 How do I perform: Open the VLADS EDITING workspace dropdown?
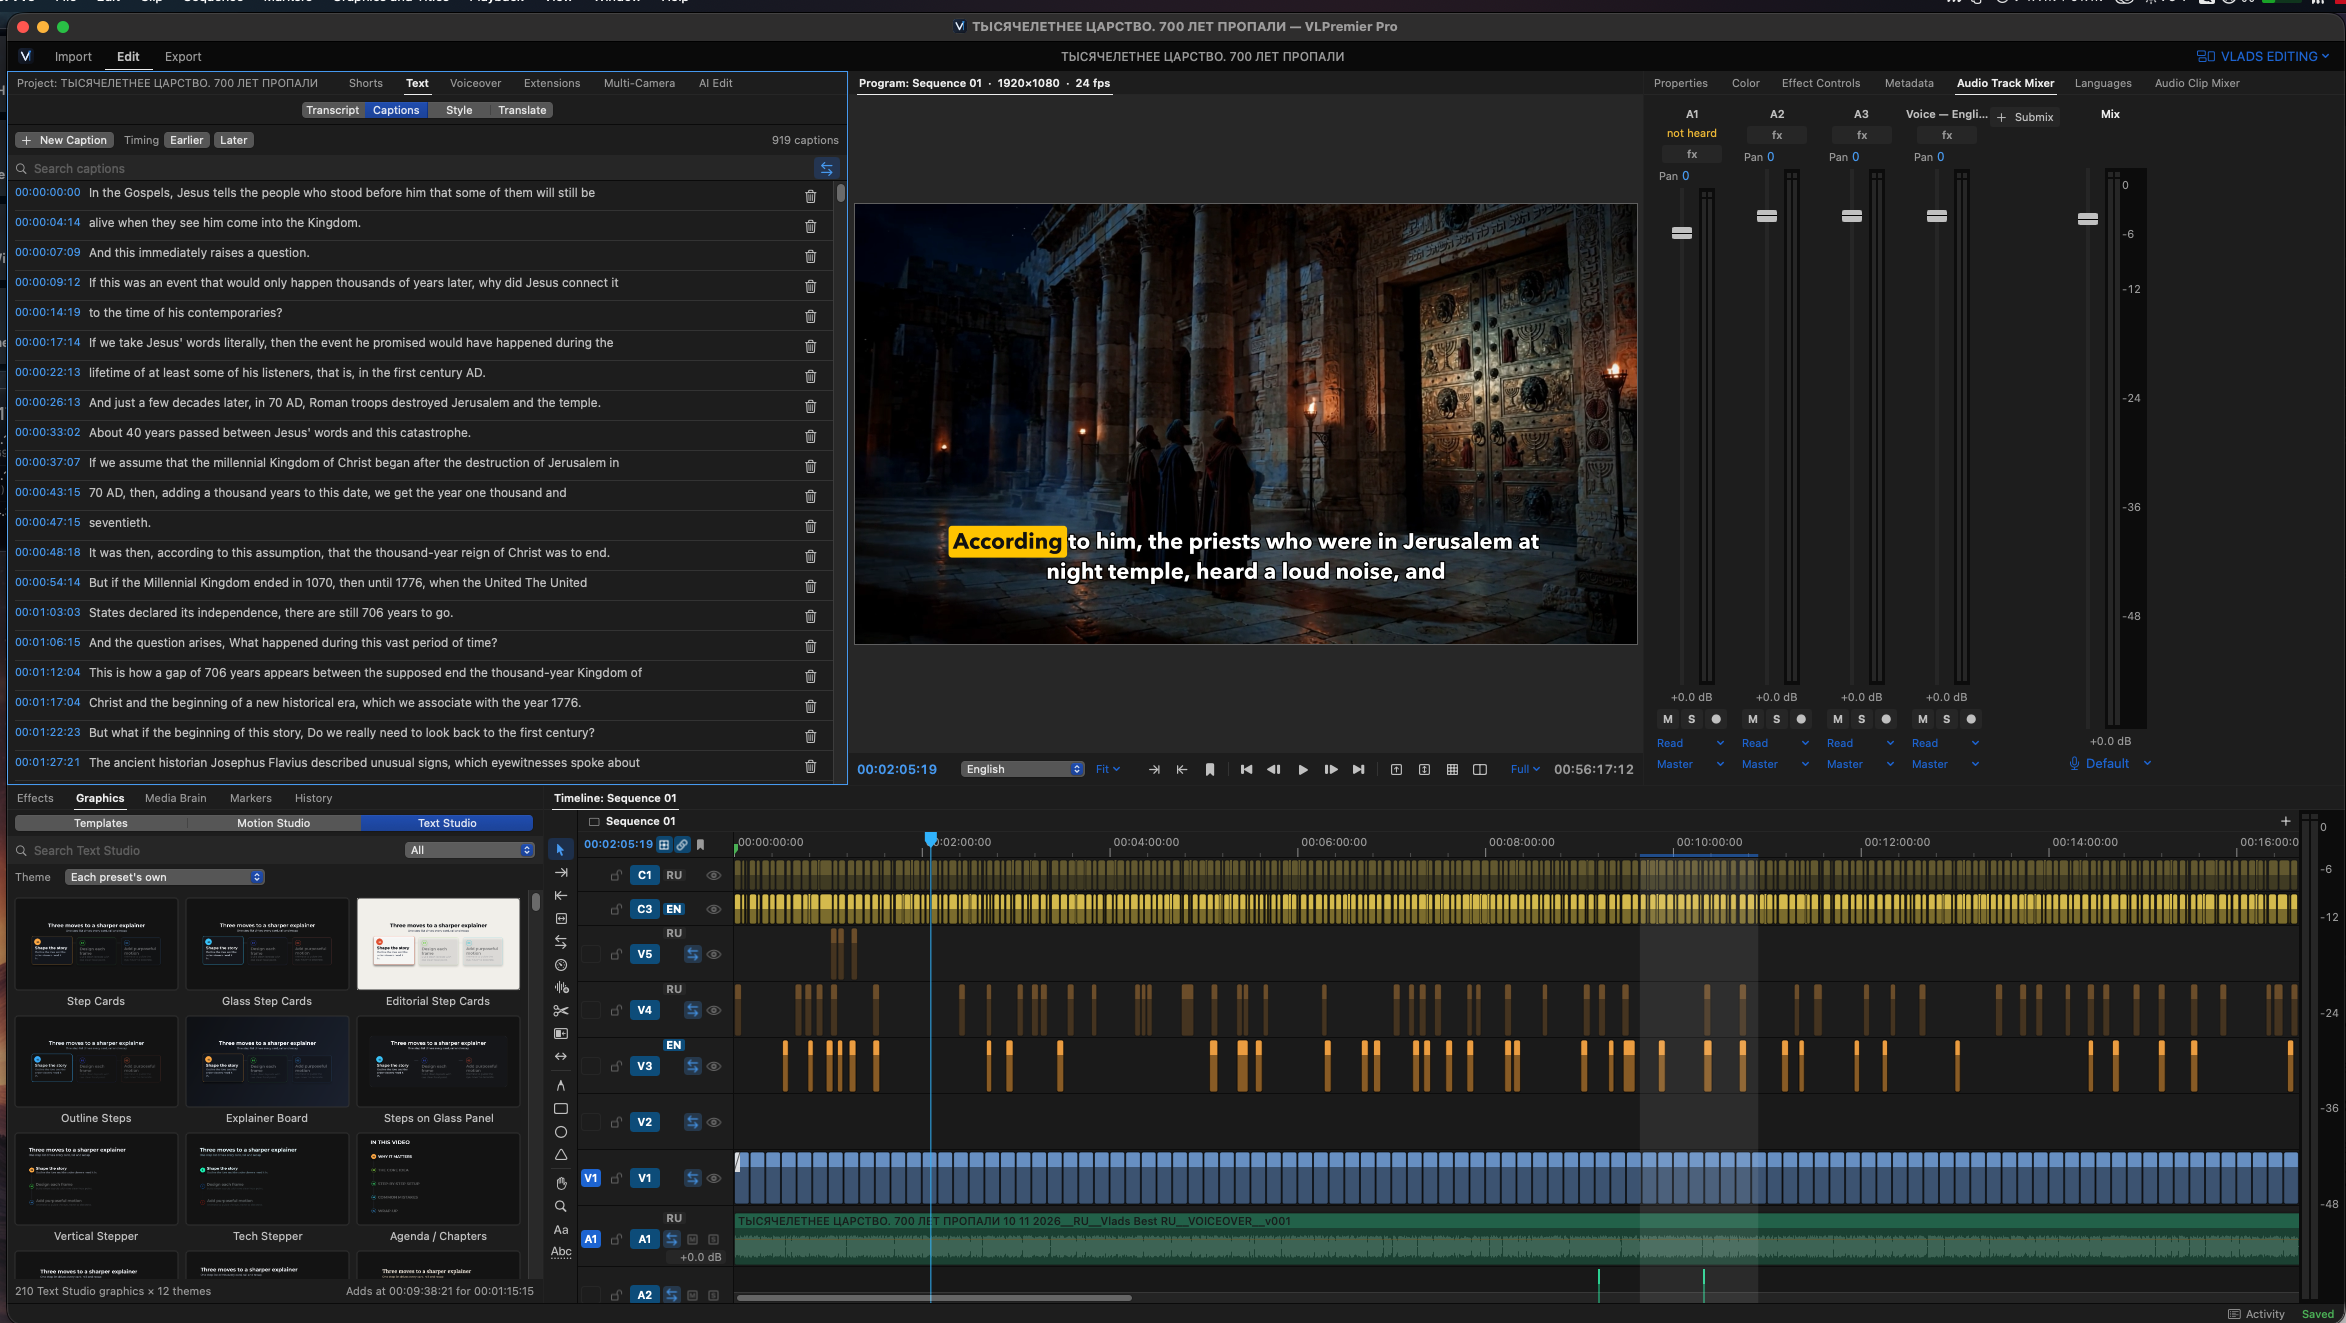(x=2263, y=56)
